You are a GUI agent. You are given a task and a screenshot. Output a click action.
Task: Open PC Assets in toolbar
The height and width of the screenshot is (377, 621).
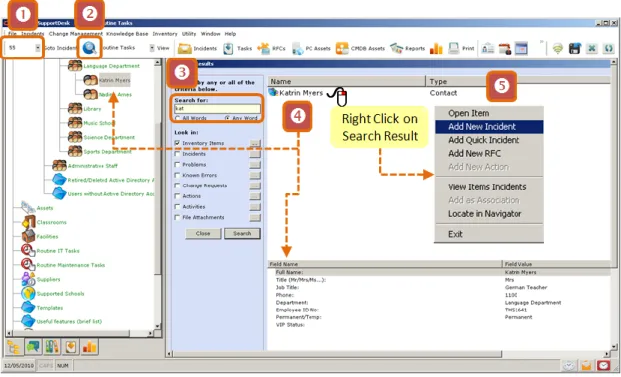pos(311,48)
